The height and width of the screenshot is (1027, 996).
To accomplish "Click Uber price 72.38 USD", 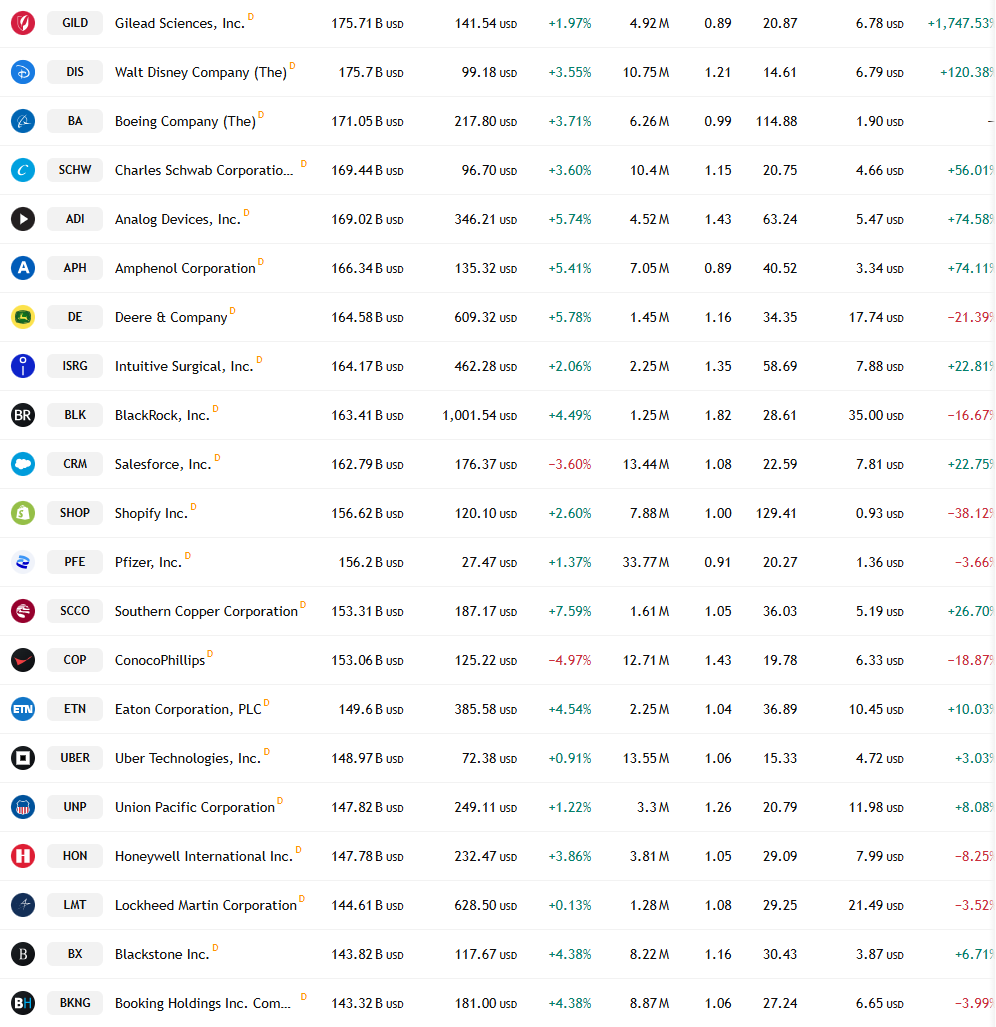I will (x=489, y=758).
